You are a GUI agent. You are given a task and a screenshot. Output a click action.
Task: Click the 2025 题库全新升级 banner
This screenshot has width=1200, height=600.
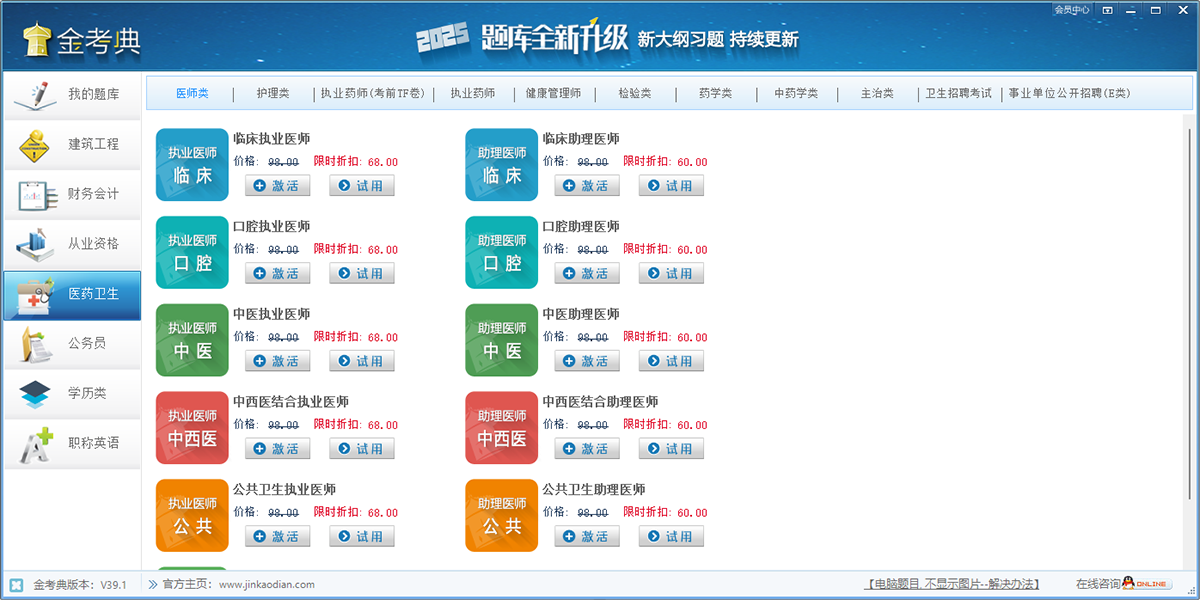coord(606,39)
